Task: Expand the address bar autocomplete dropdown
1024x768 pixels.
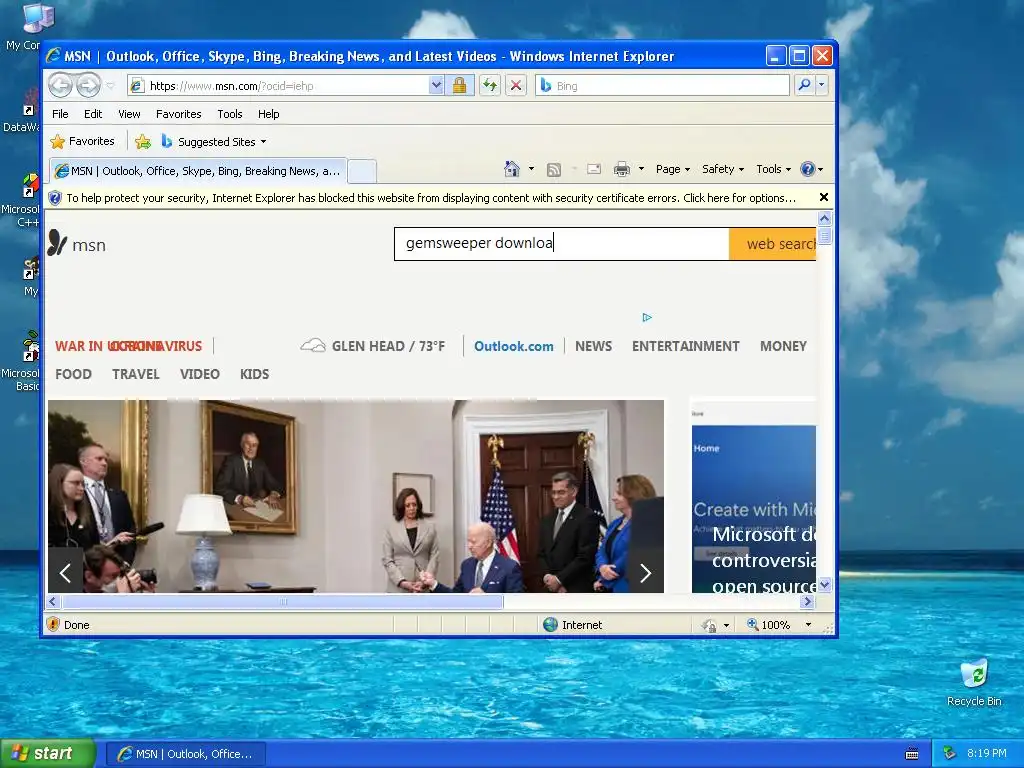Action: [436, 86]
